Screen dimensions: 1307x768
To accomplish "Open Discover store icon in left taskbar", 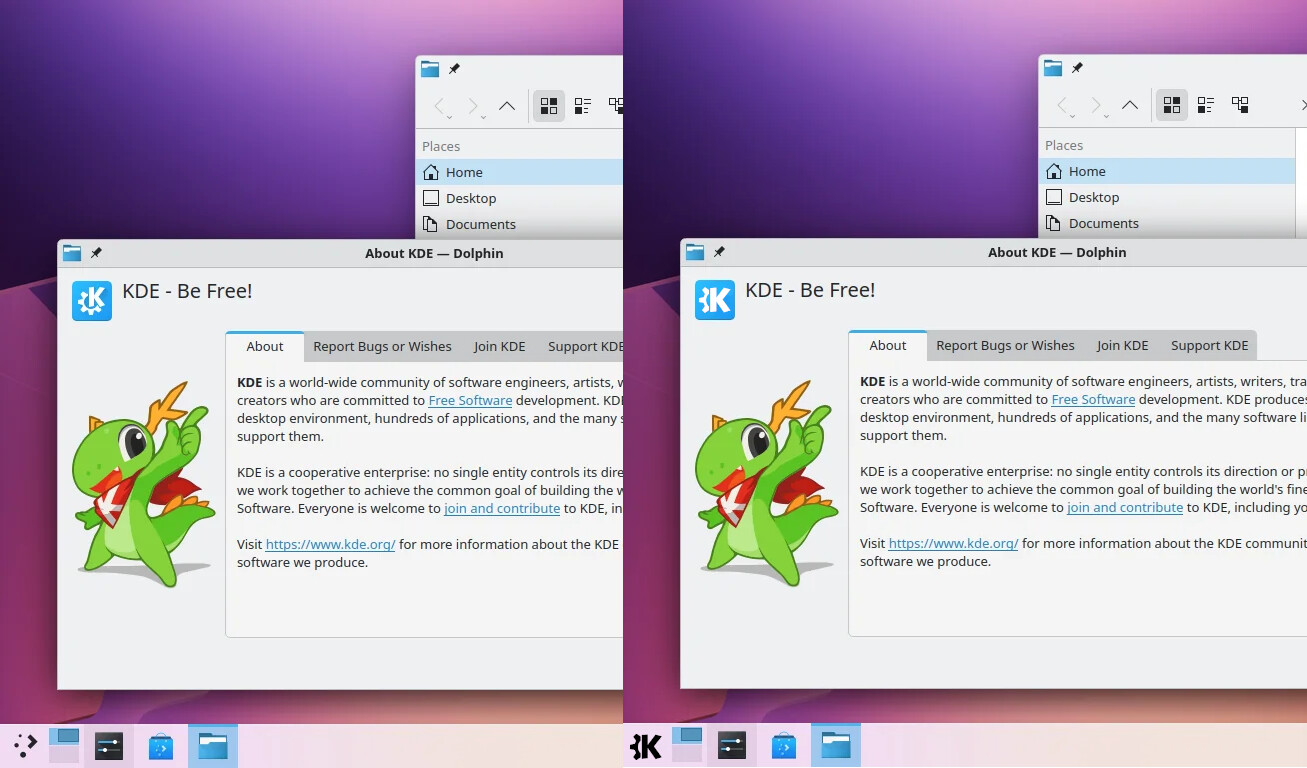I will click(x=160, y=746).
